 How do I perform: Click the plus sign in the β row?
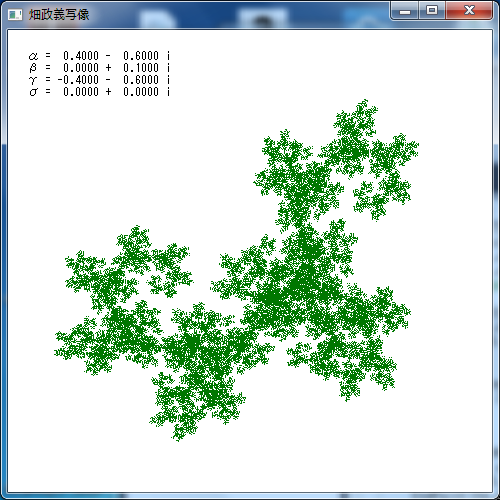pyautogui.click(x=108, y=68)
